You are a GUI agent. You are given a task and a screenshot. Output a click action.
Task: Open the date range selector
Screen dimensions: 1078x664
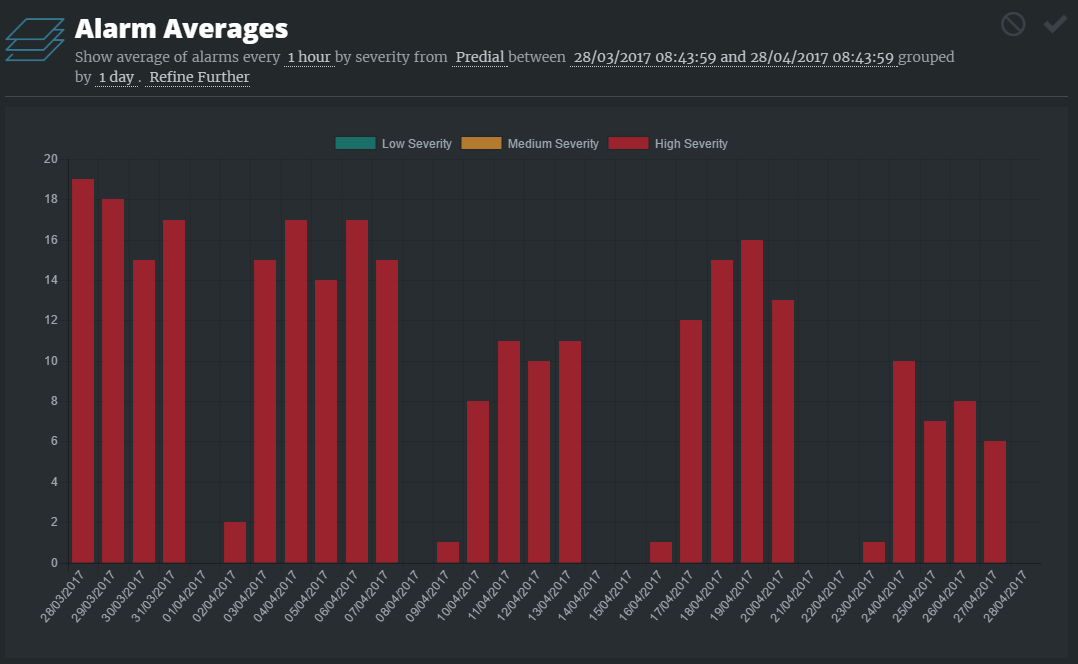[733, 57]
